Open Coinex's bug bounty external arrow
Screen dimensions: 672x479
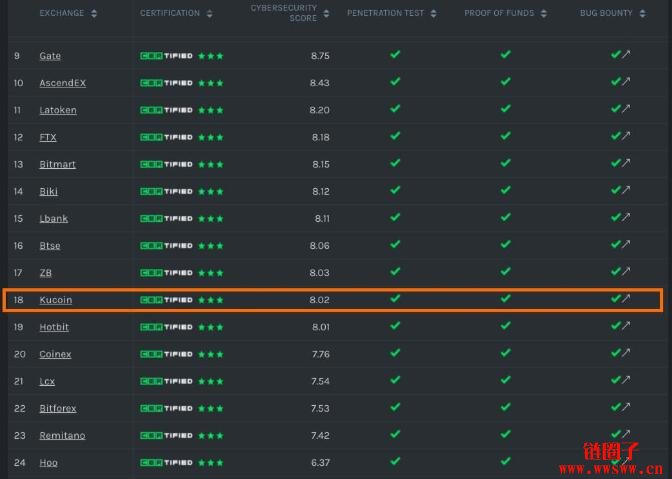(x=626, y=353)
